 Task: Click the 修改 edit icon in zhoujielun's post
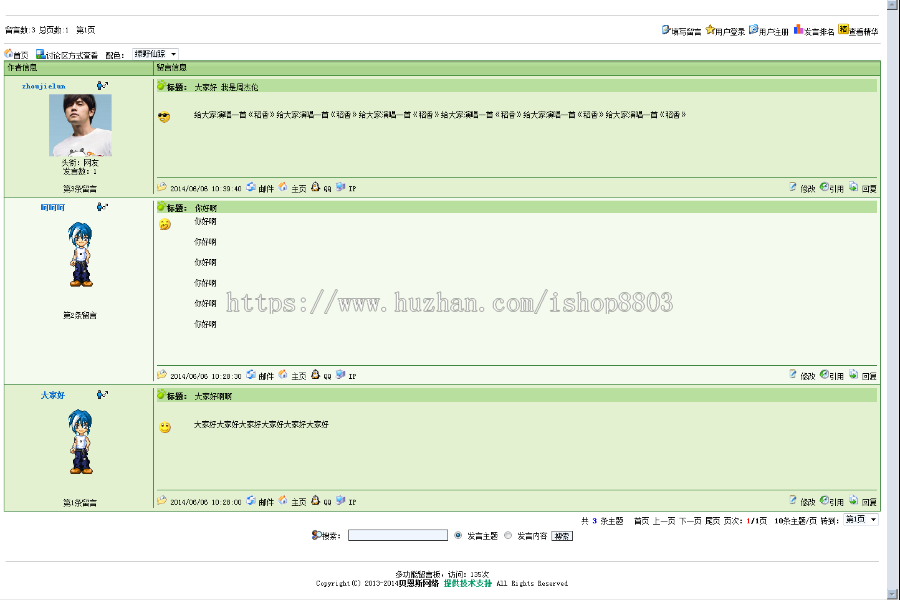click(793, 187)
